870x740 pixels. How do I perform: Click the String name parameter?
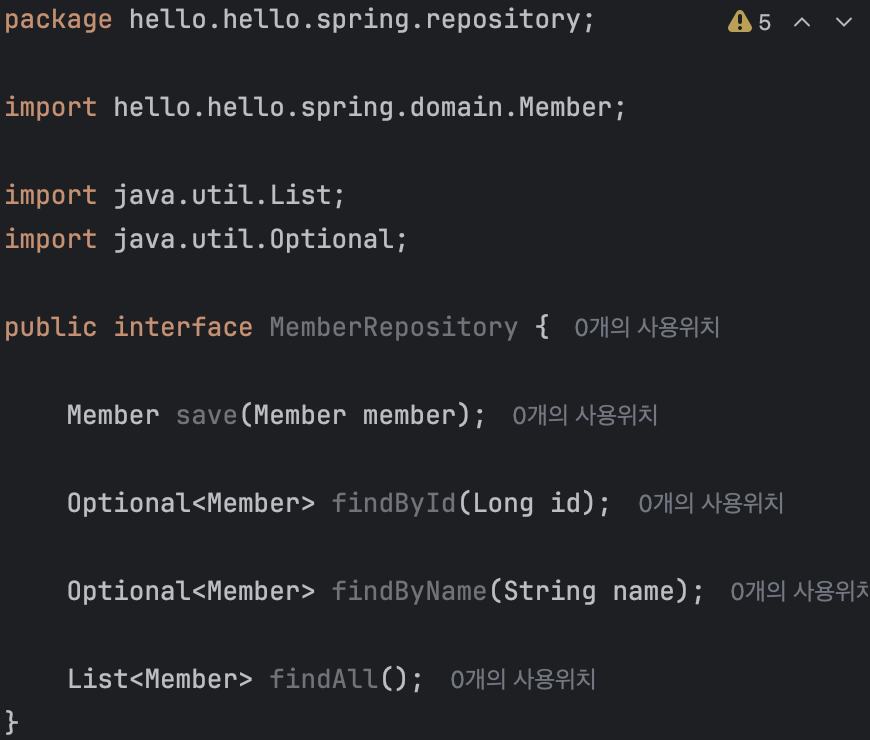point(589,591)
